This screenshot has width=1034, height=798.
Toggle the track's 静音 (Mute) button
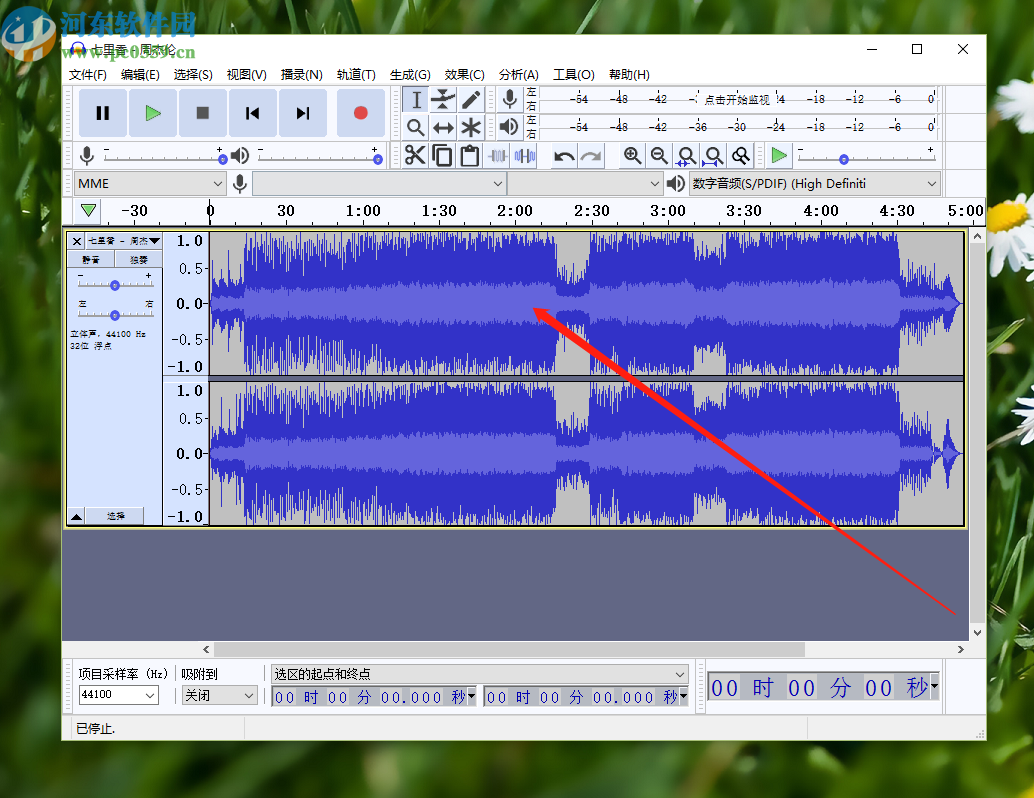pyautogui.click(x=91, y=259)
